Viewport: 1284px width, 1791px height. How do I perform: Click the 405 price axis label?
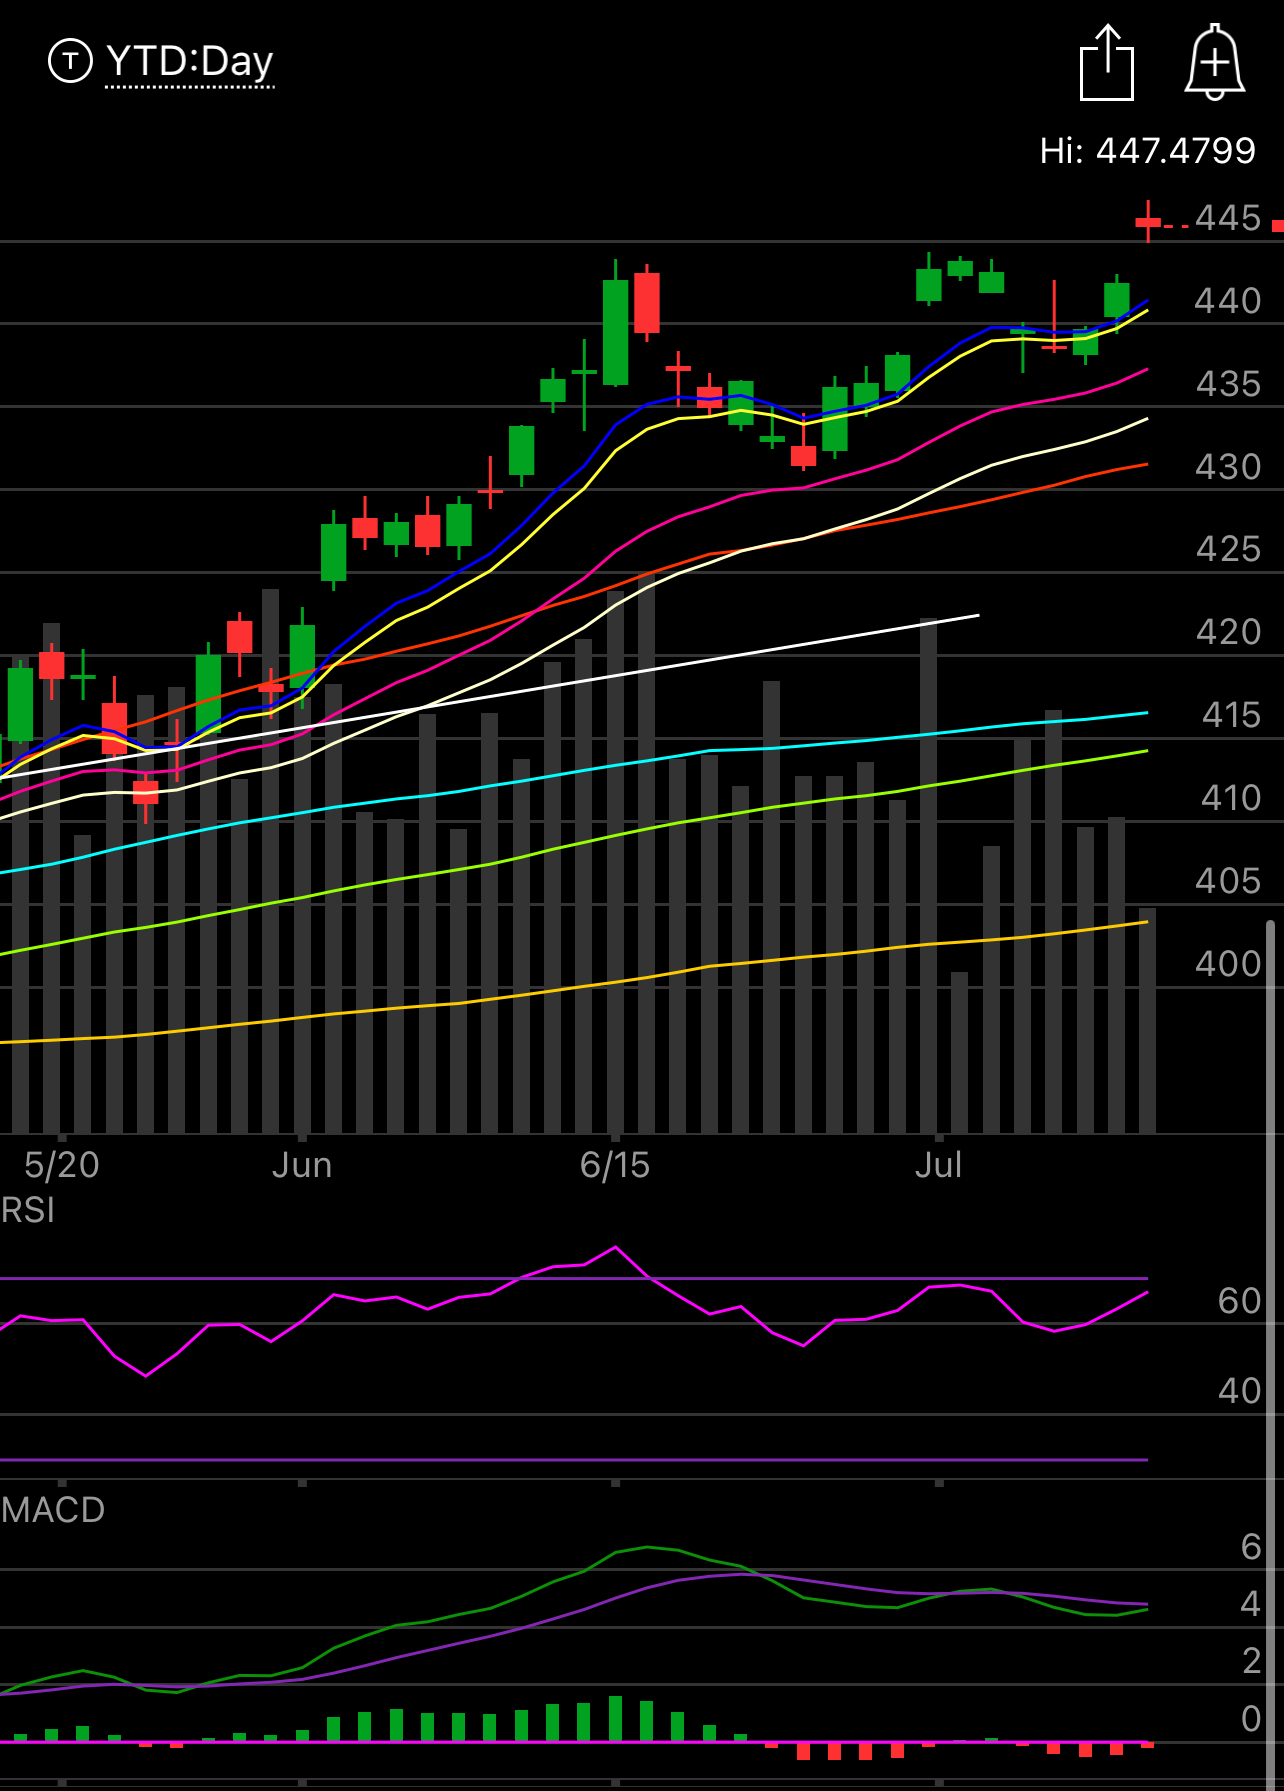pos(1228,881)
